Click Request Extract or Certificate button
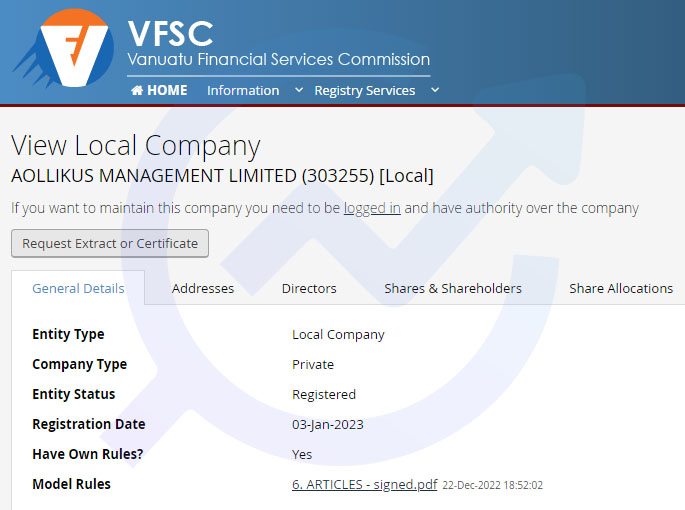 (110, 243)
